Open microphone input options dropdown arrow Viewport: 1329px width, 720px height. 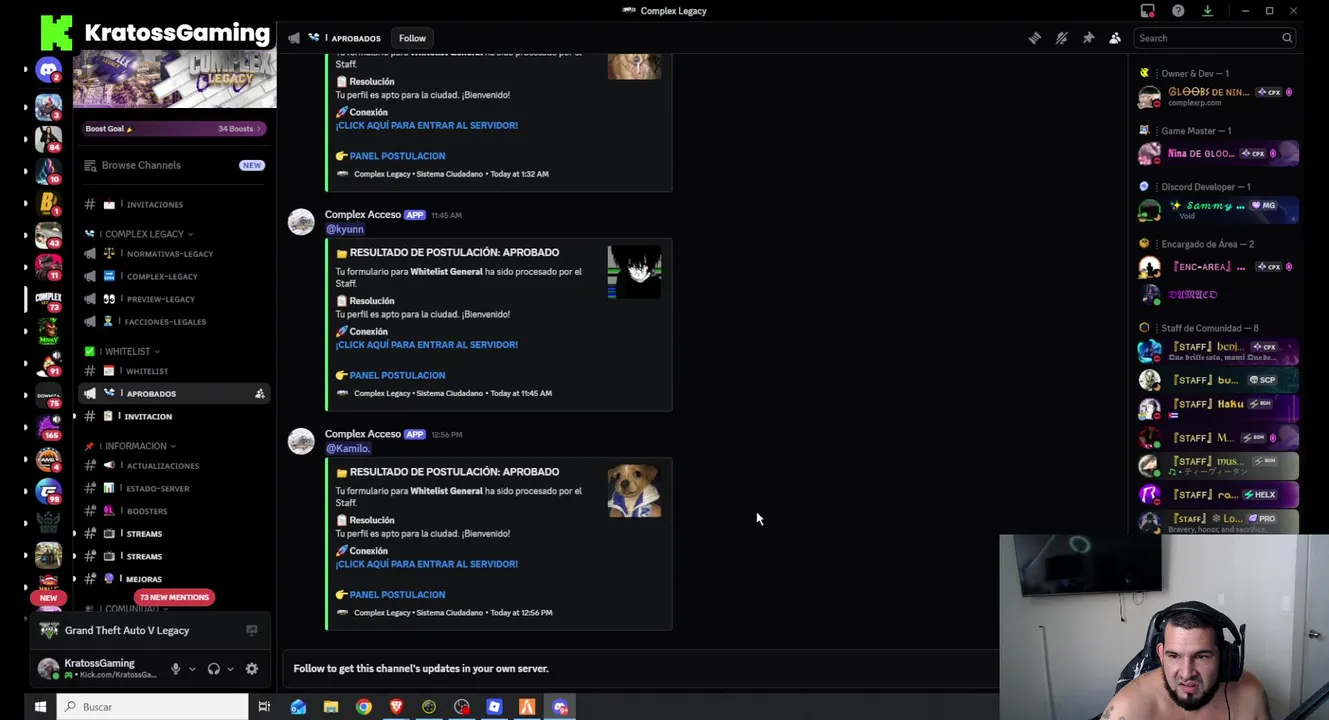point(192,669)
